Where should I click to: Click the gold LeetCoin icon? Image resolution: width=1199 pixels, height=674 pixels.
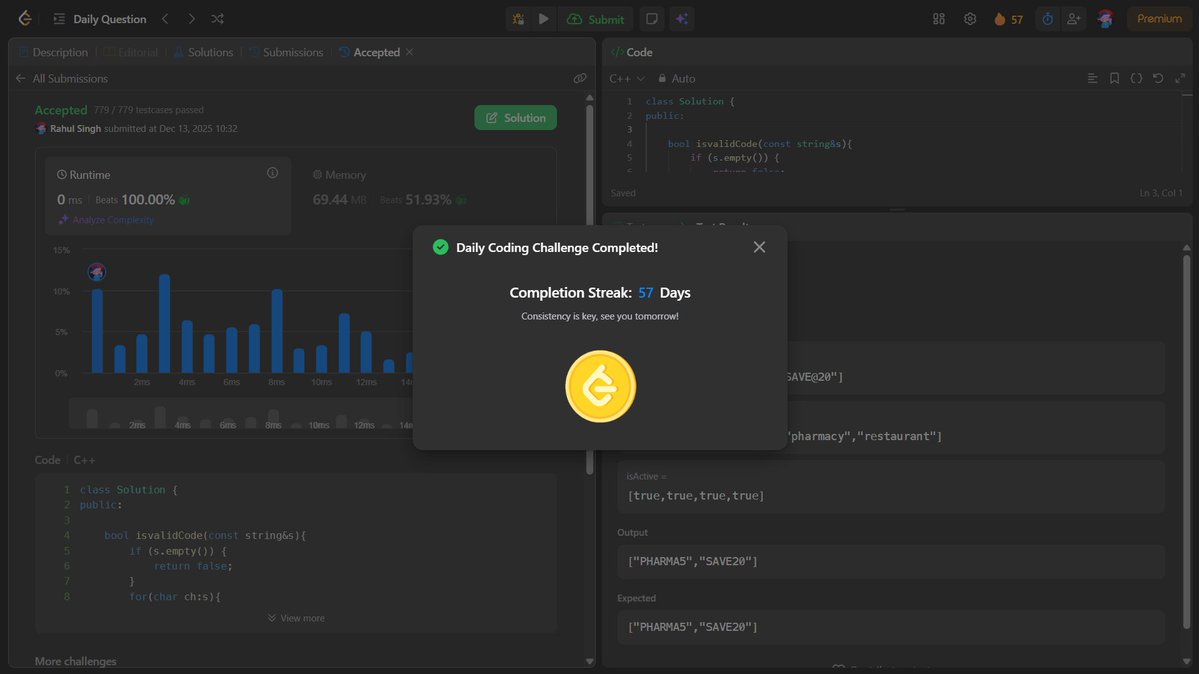coord(600,386)
